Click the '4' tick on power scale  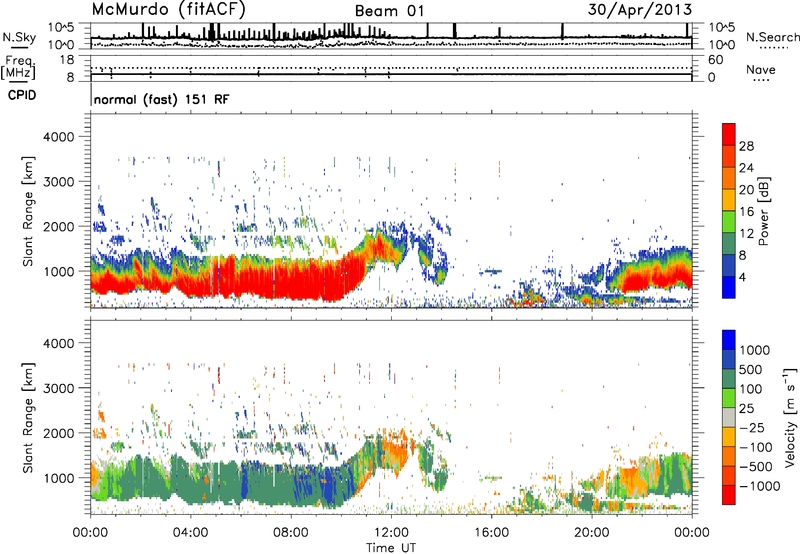[742, 277]
